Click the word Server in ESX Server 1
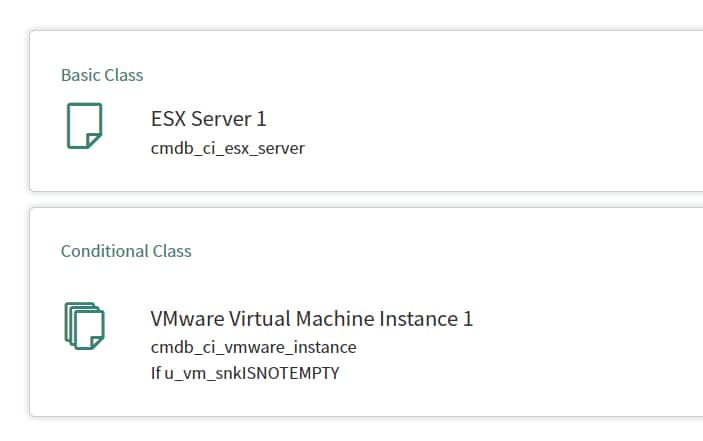 (221, 119)
